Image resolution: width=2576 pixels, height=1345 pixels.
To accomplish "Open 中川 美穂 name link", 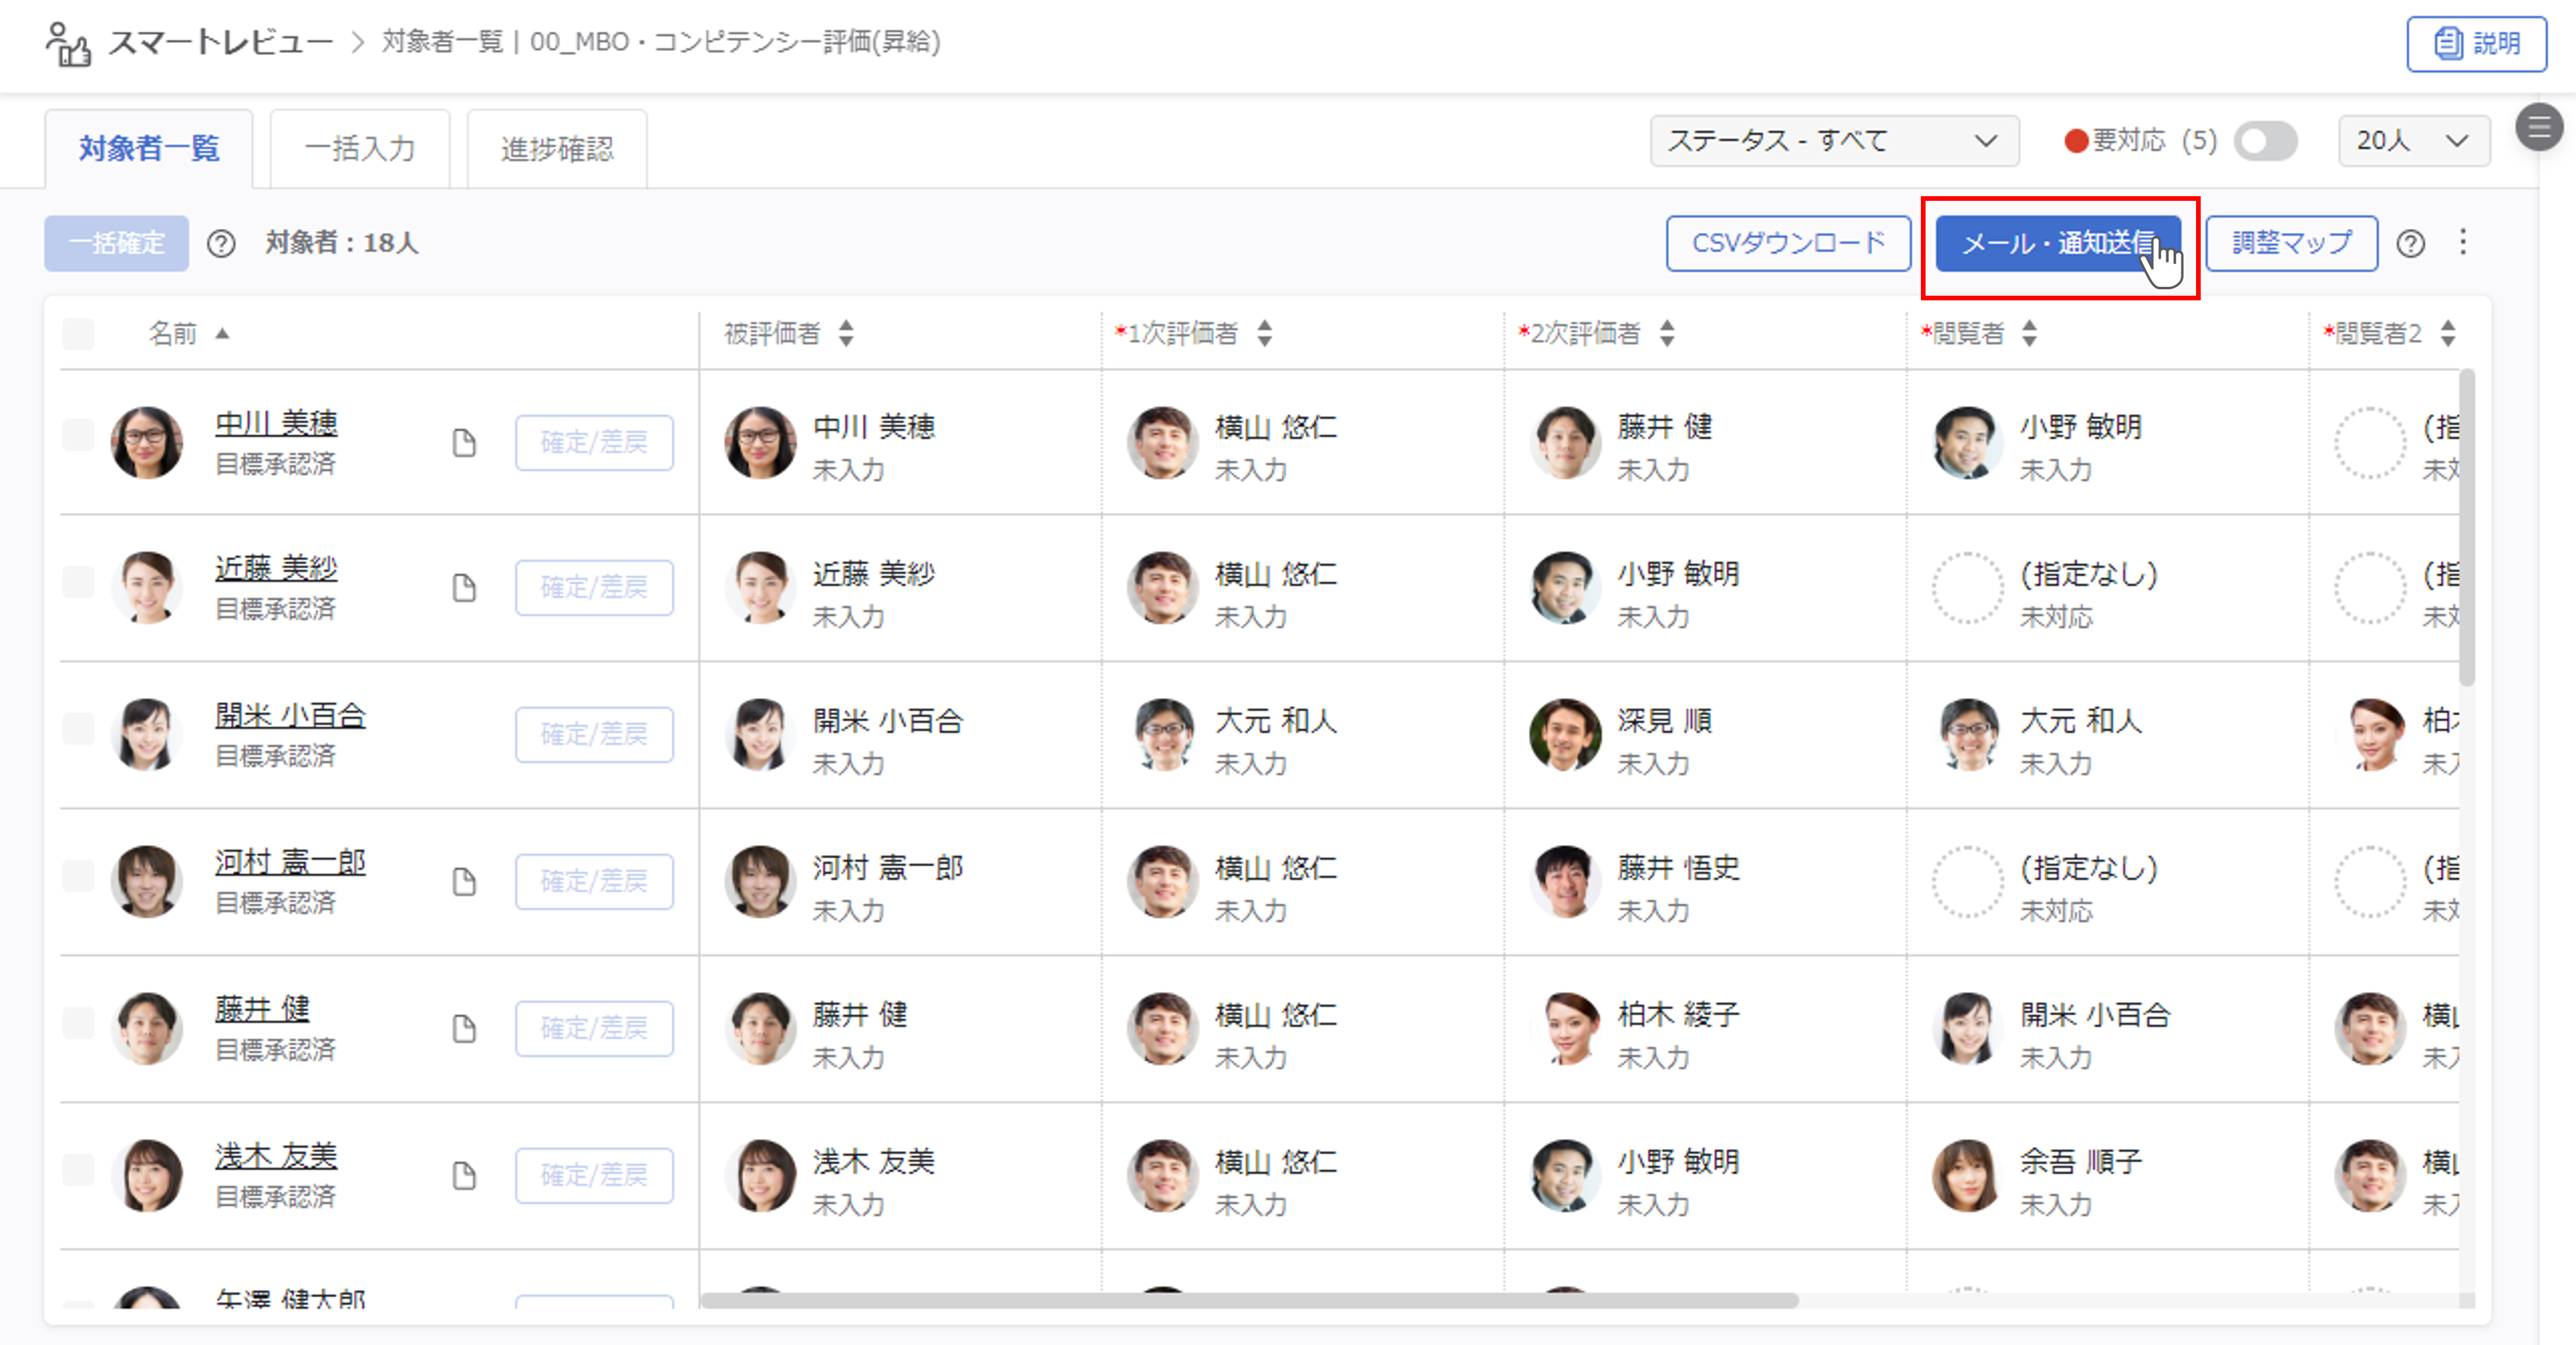I will pos(276,424).
